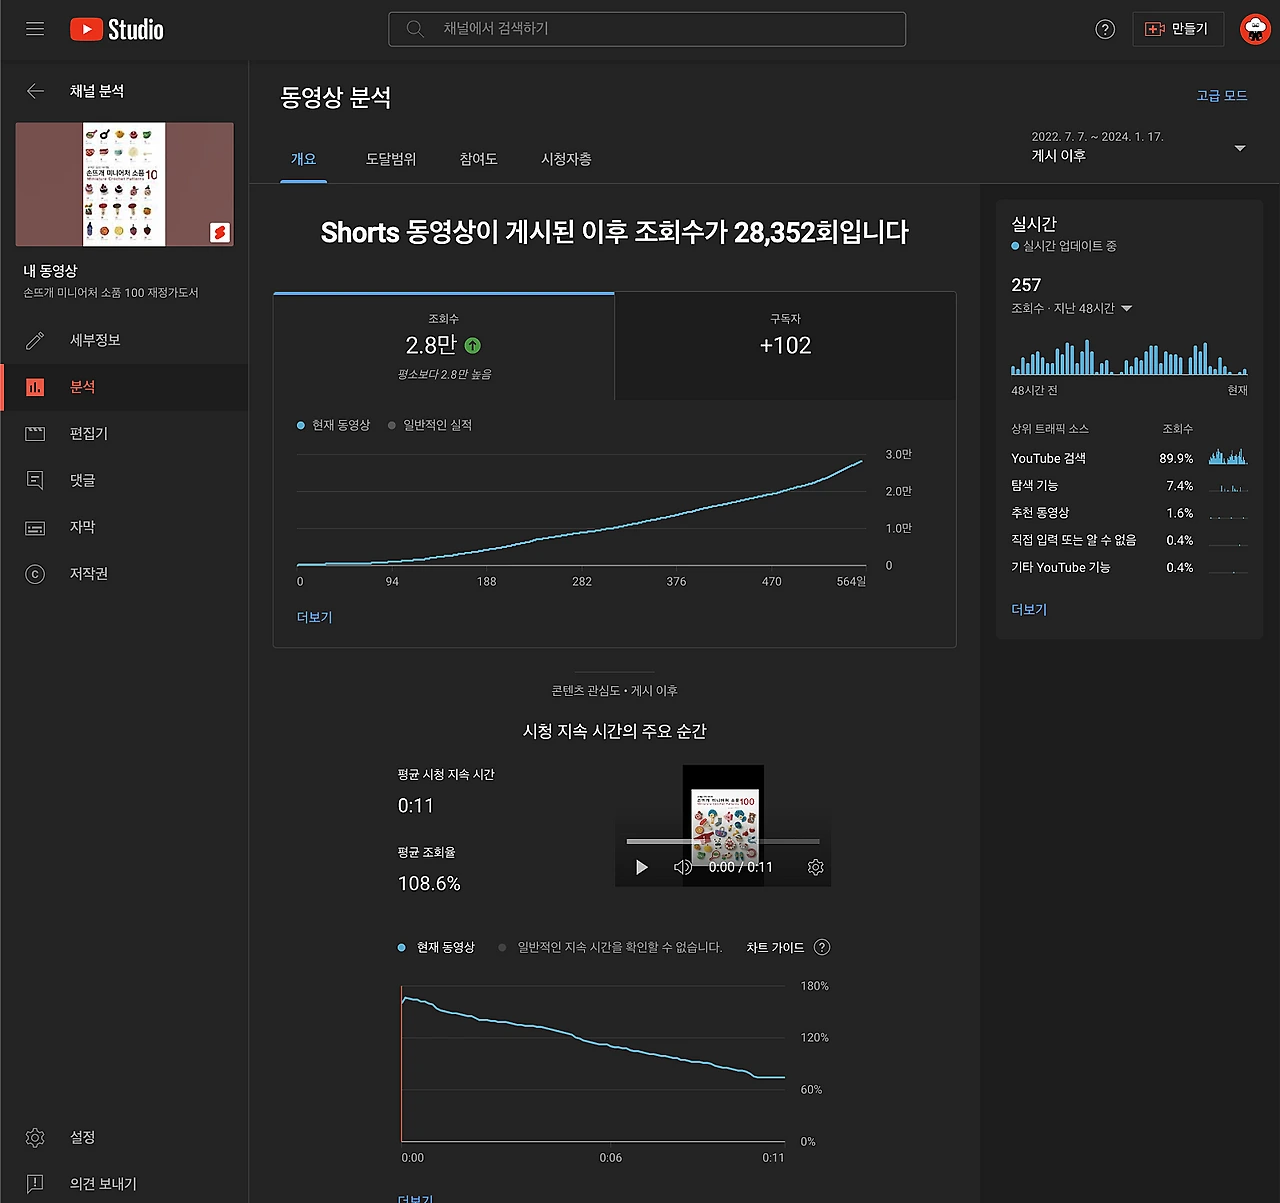Switch to the 시청자층 tab

click(x=565, y=159)
